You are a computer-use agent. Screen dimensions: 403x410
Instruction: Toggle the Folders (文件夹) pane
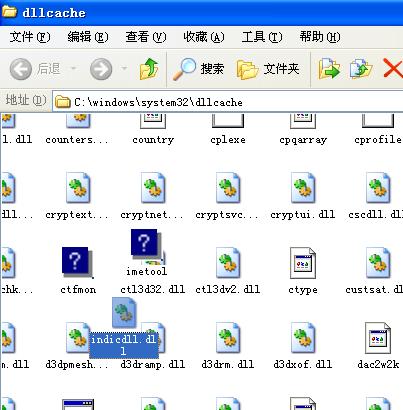pyautogui.click(x=268, y=69)
